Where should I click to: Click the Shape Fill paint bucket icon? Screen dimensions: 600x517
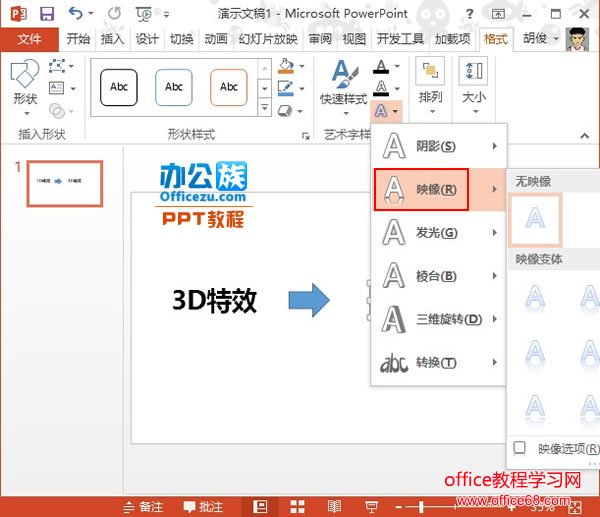286,66
